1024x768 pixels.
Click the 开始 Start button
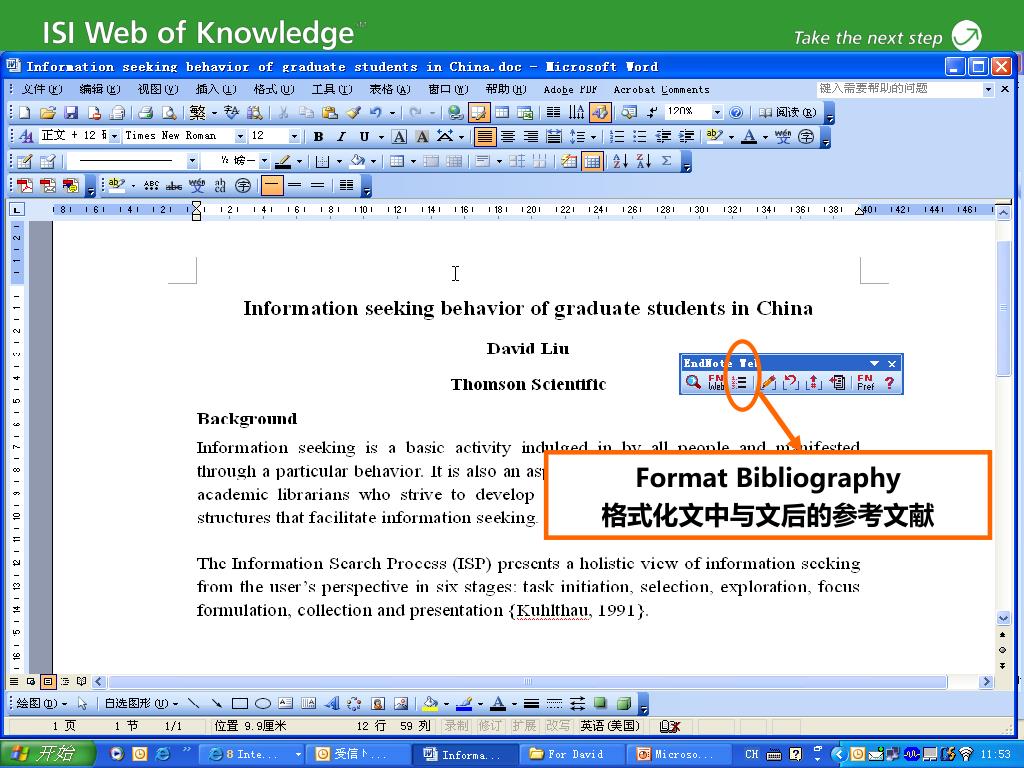(47, 754)
